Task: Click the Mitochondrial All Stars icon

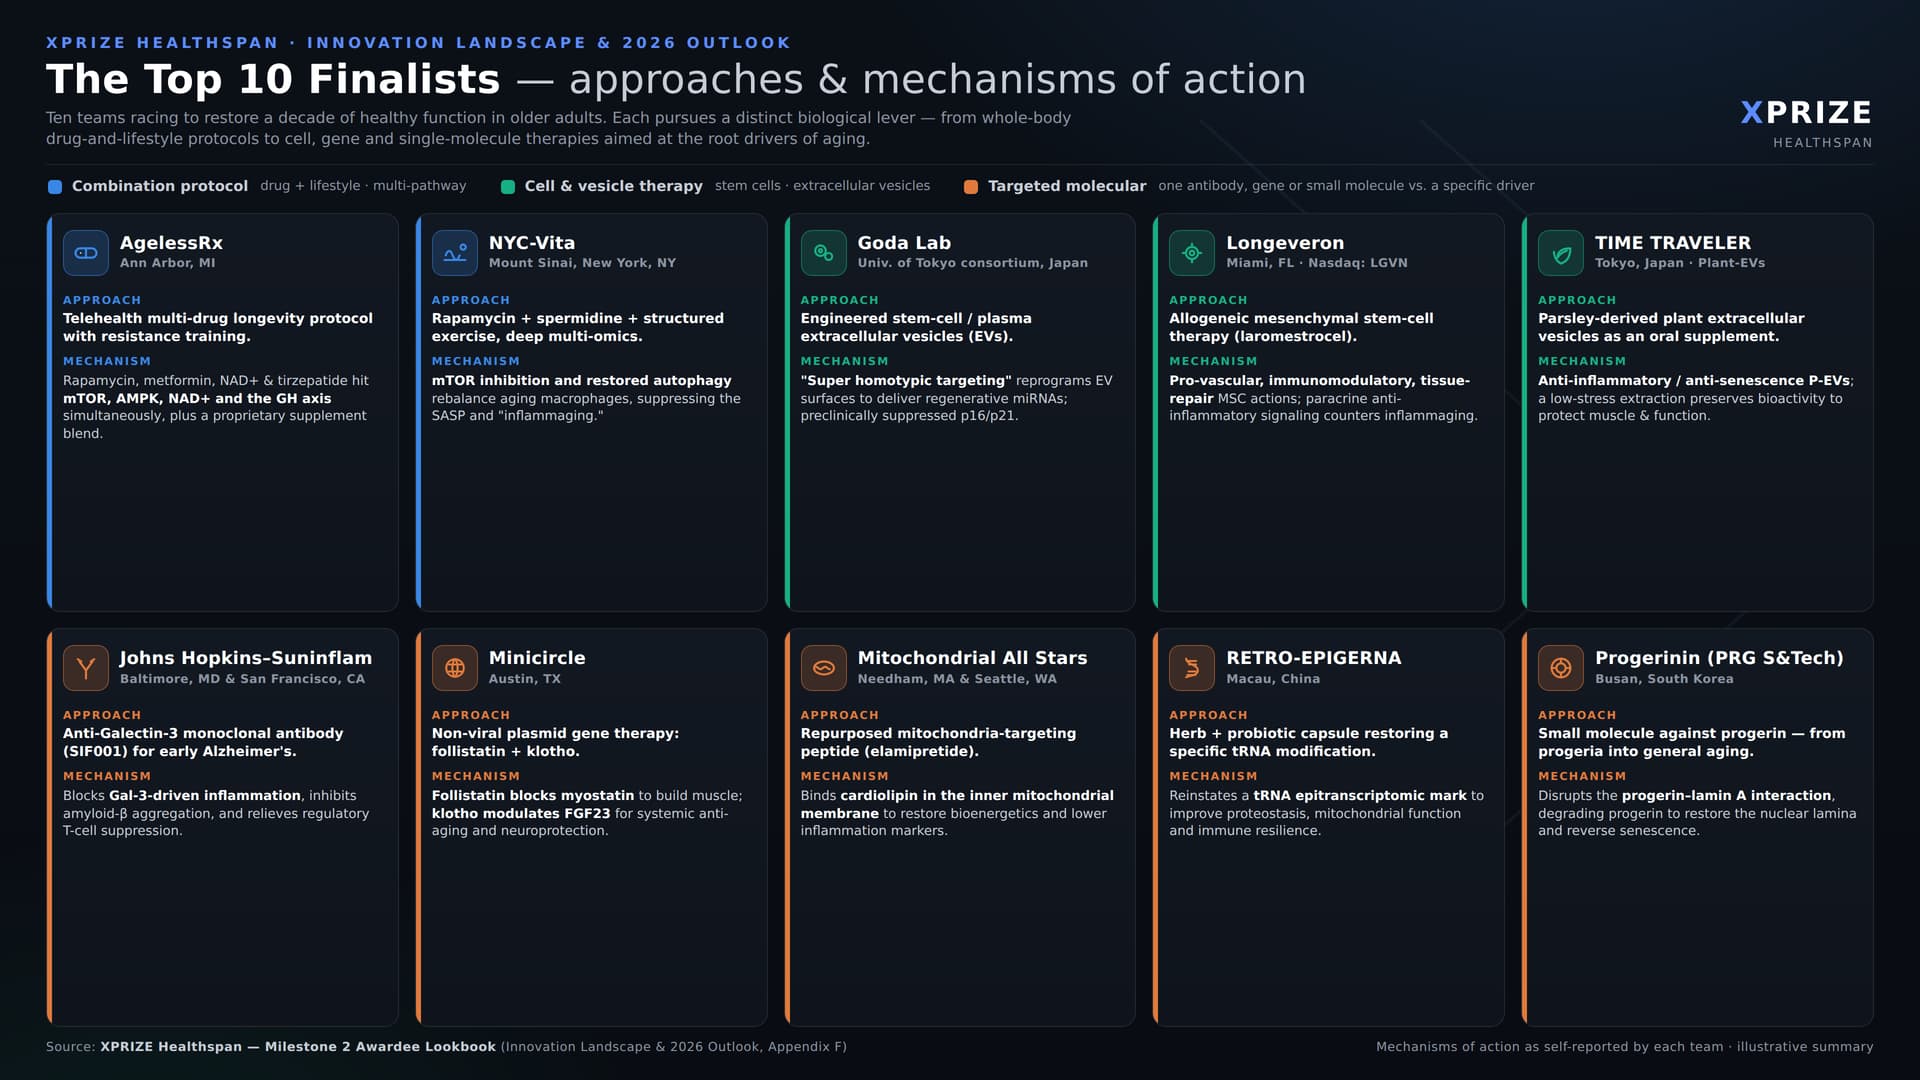Action: tap(823, 668)
